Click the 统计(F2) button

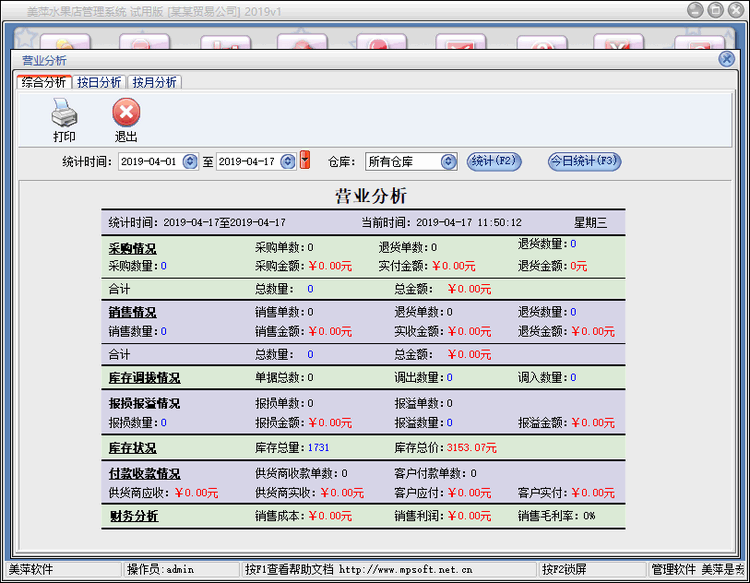[x=494, y=161]
